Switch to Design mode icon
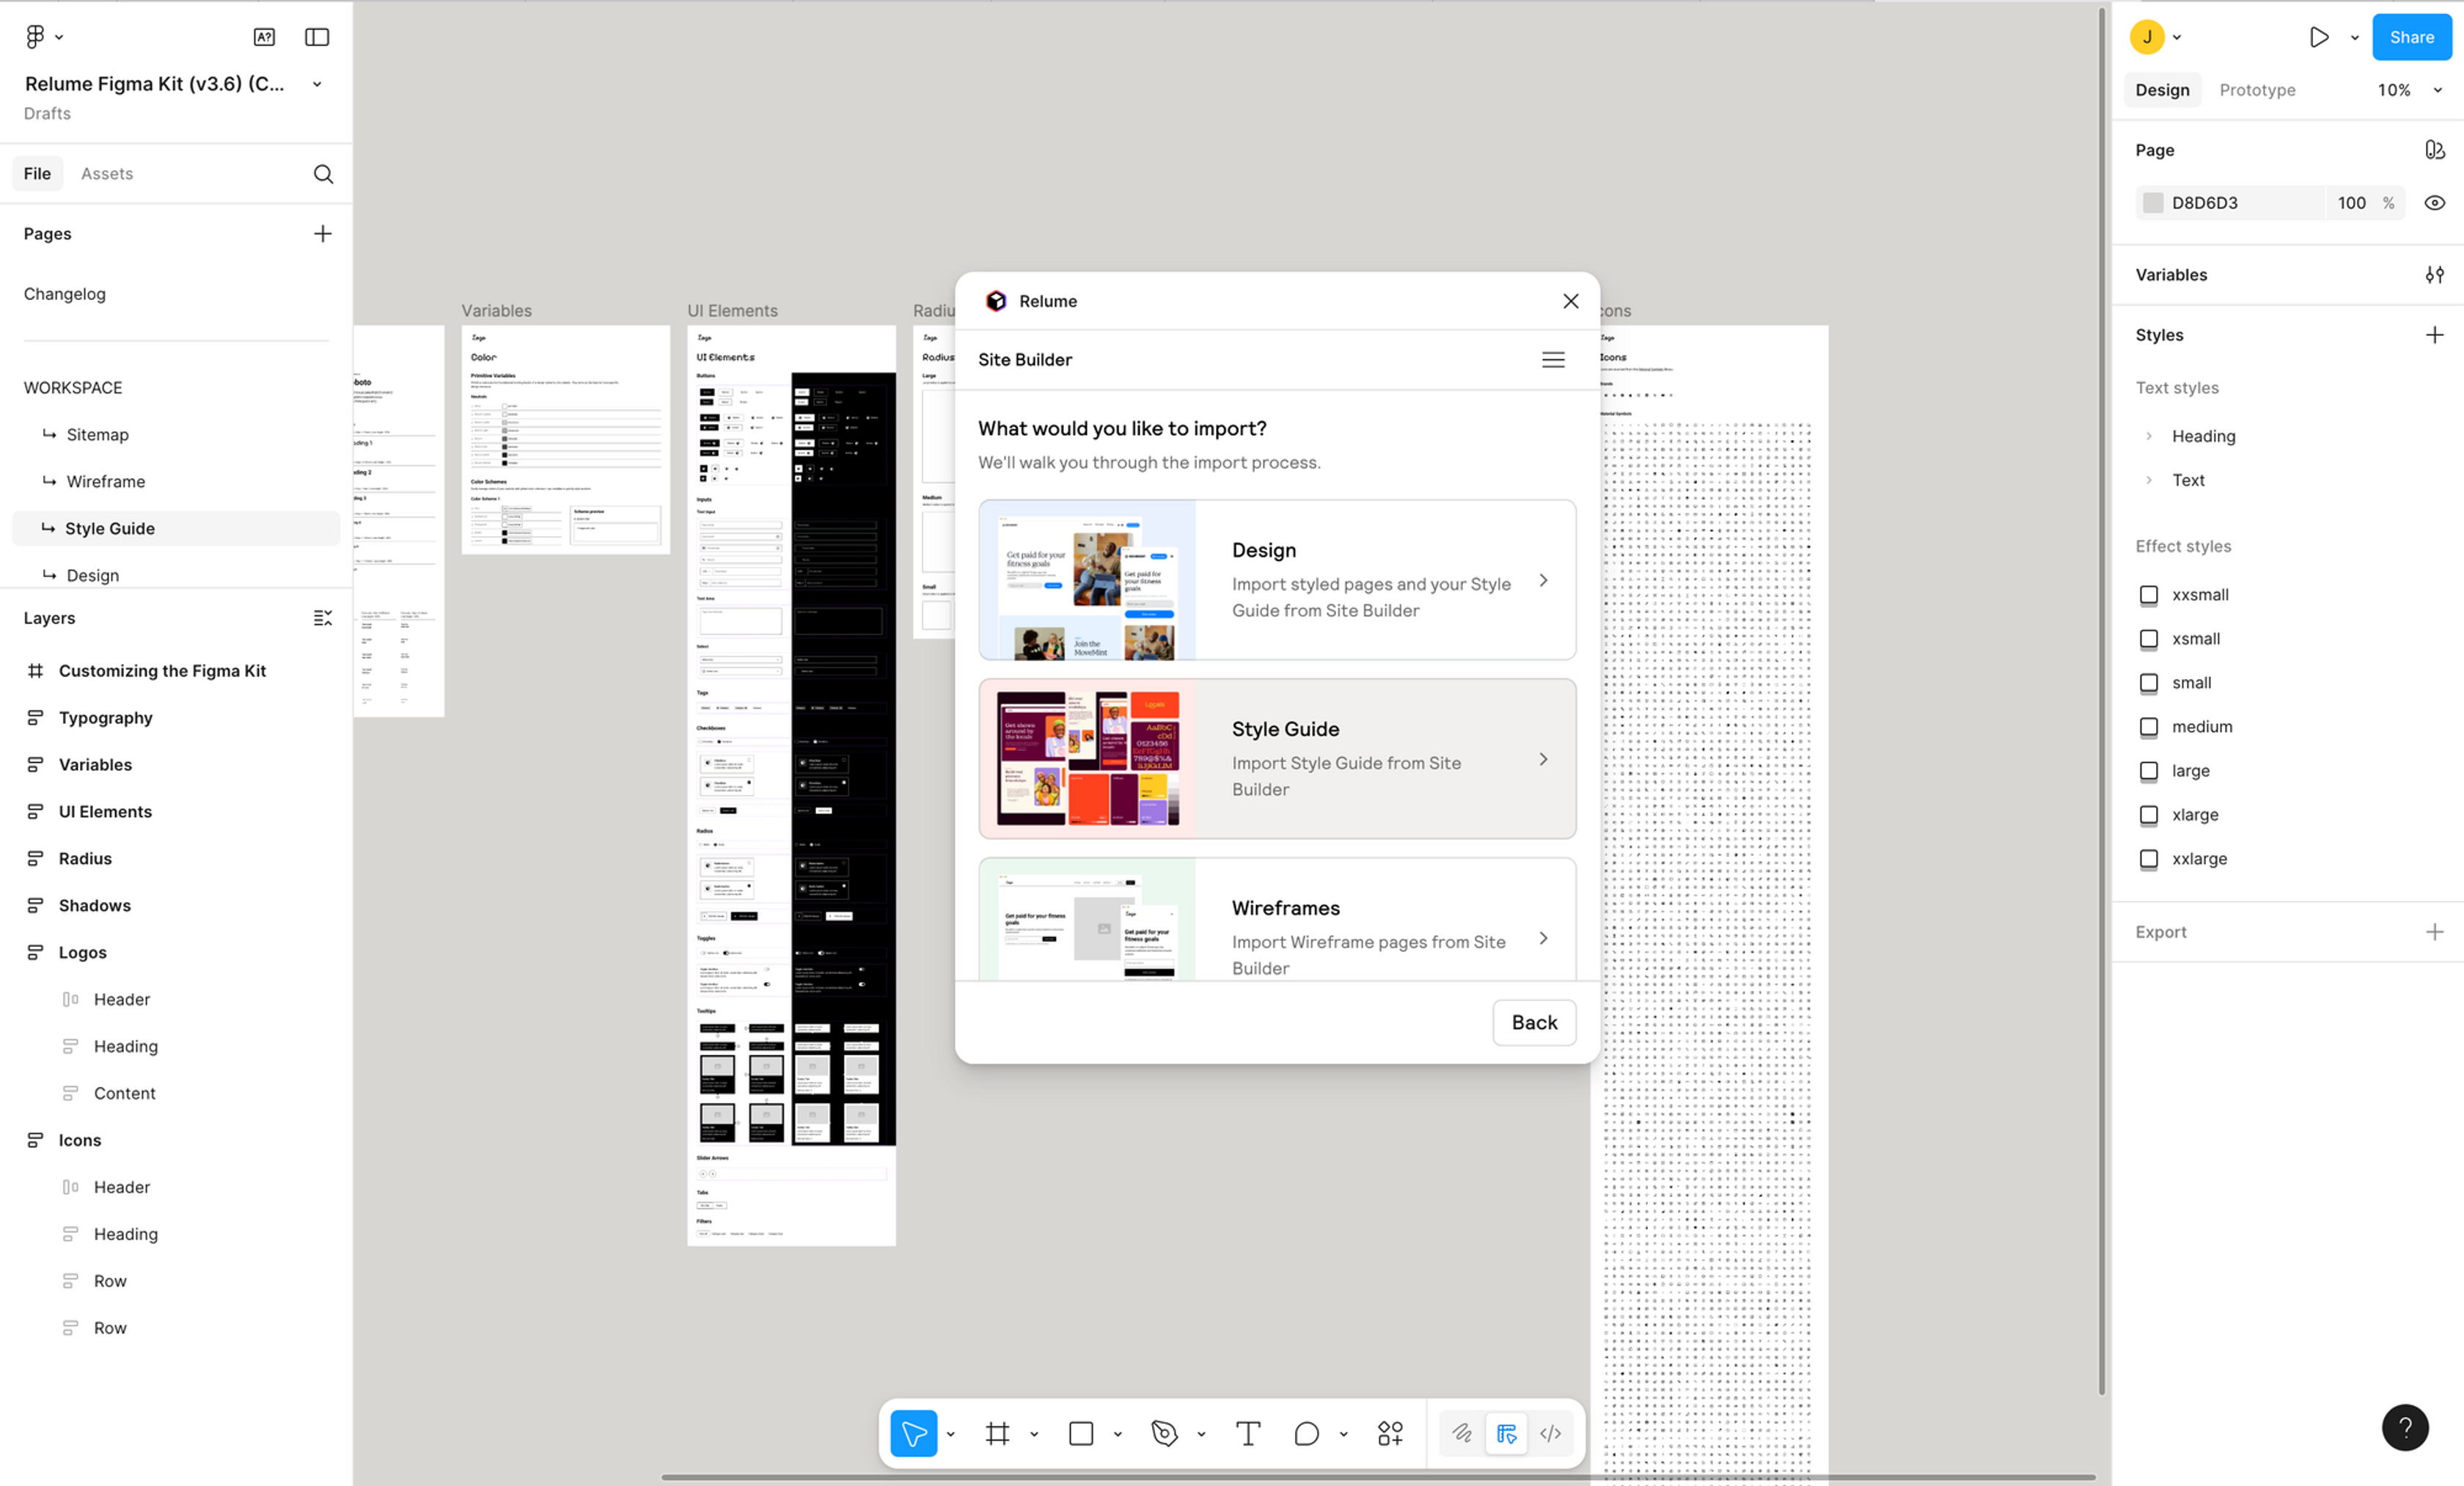 click(1506, 1433)
